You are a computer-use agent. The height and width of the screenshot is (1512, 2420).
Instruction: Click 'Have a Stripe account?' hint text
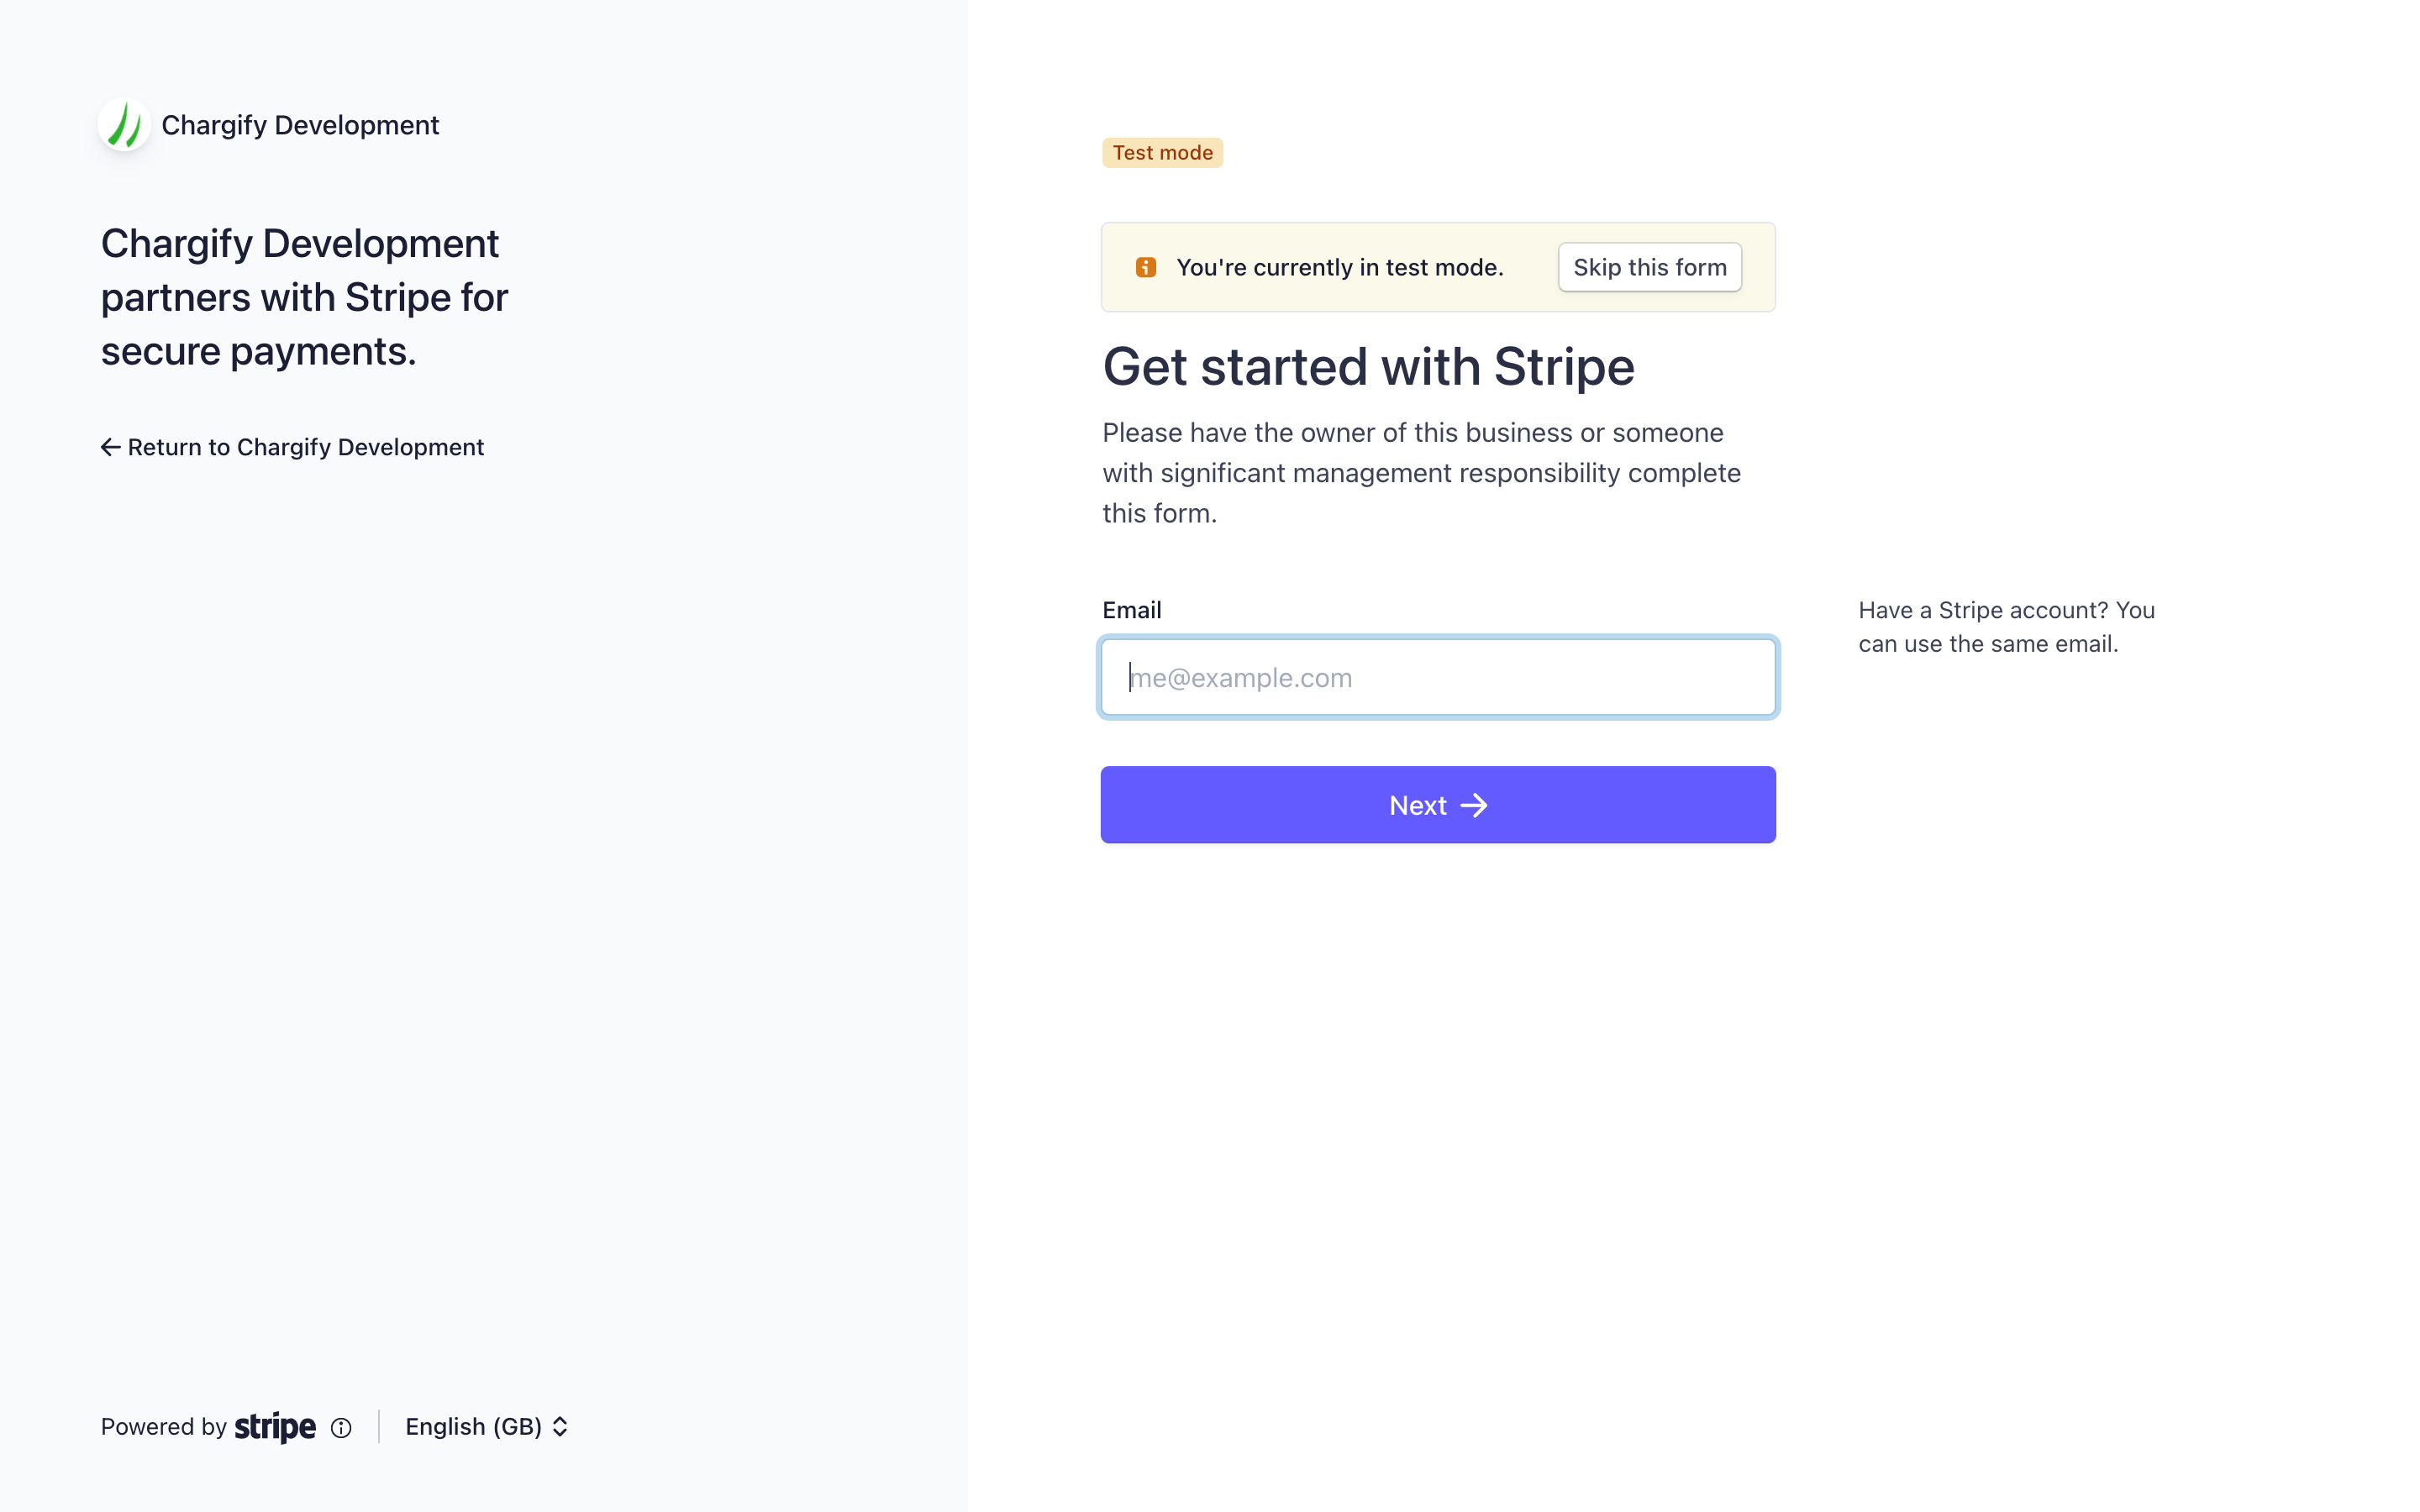[2006, 627]
